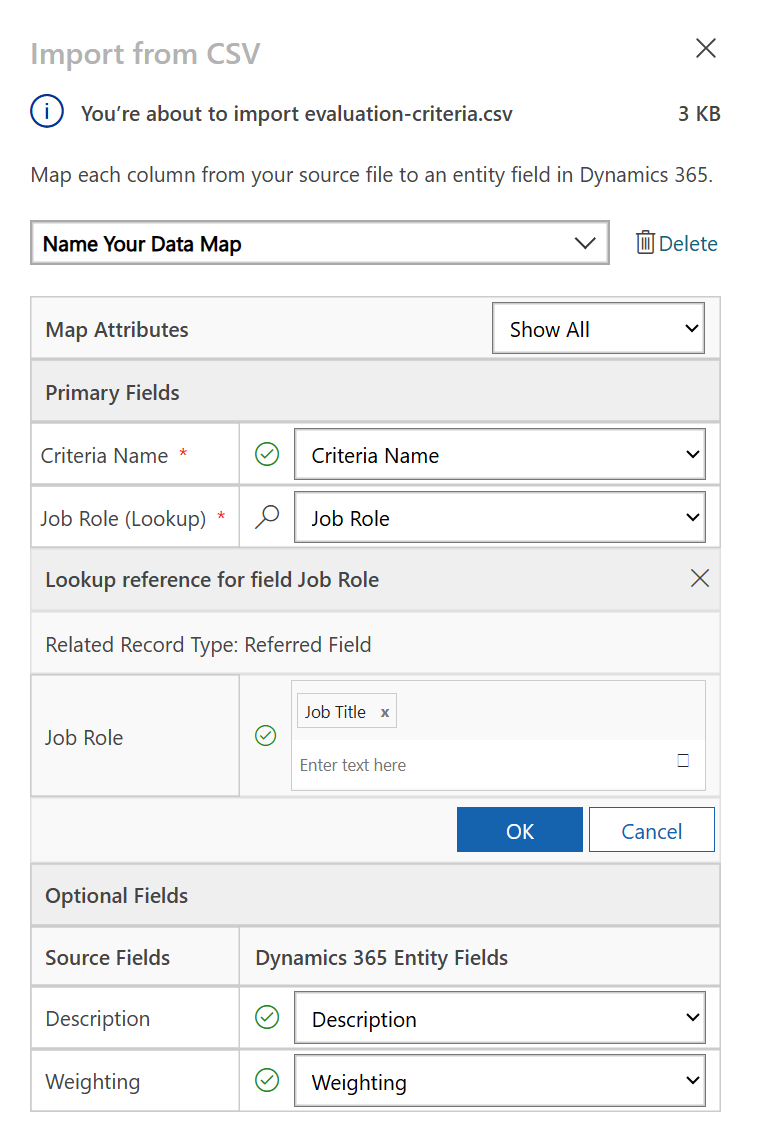Click green checkmark beside Description field
760x1135 pixels.
tap(267, 1018)
